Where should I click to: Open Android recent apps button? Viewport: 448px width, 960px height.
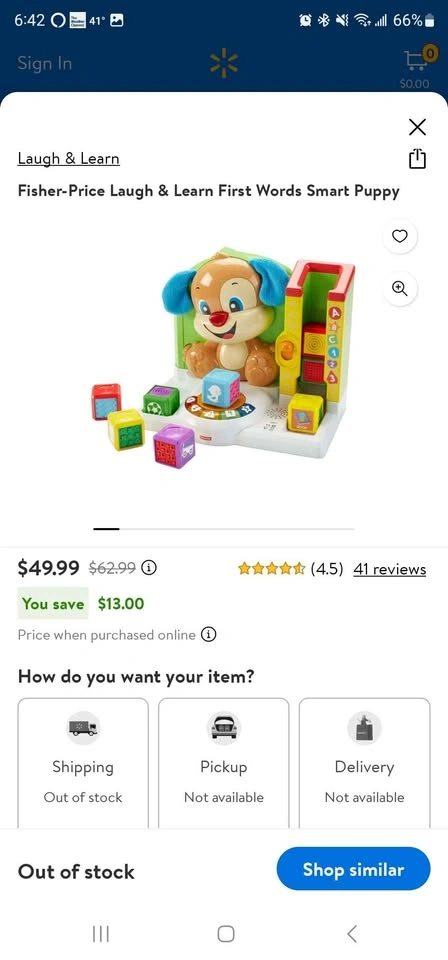point(100,934)
